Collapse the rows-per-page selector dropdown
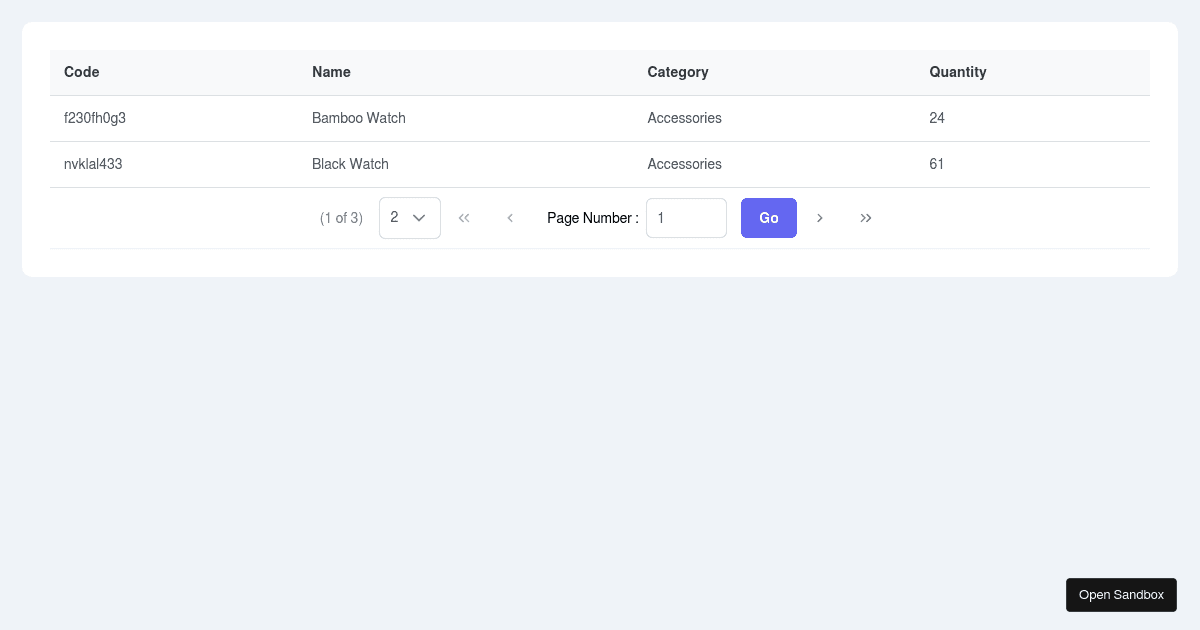This screenshot has width=1200, height=630. (x=409, y=217)
